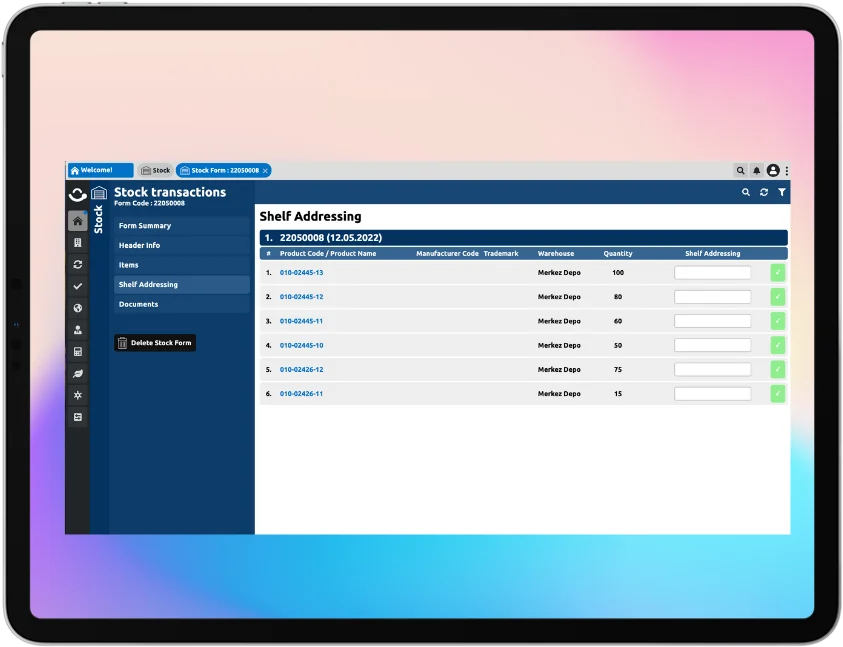This screenshot has width=843, height=647.
Task: Open the three-dot more options menu
Action: [x=787, y=171]
